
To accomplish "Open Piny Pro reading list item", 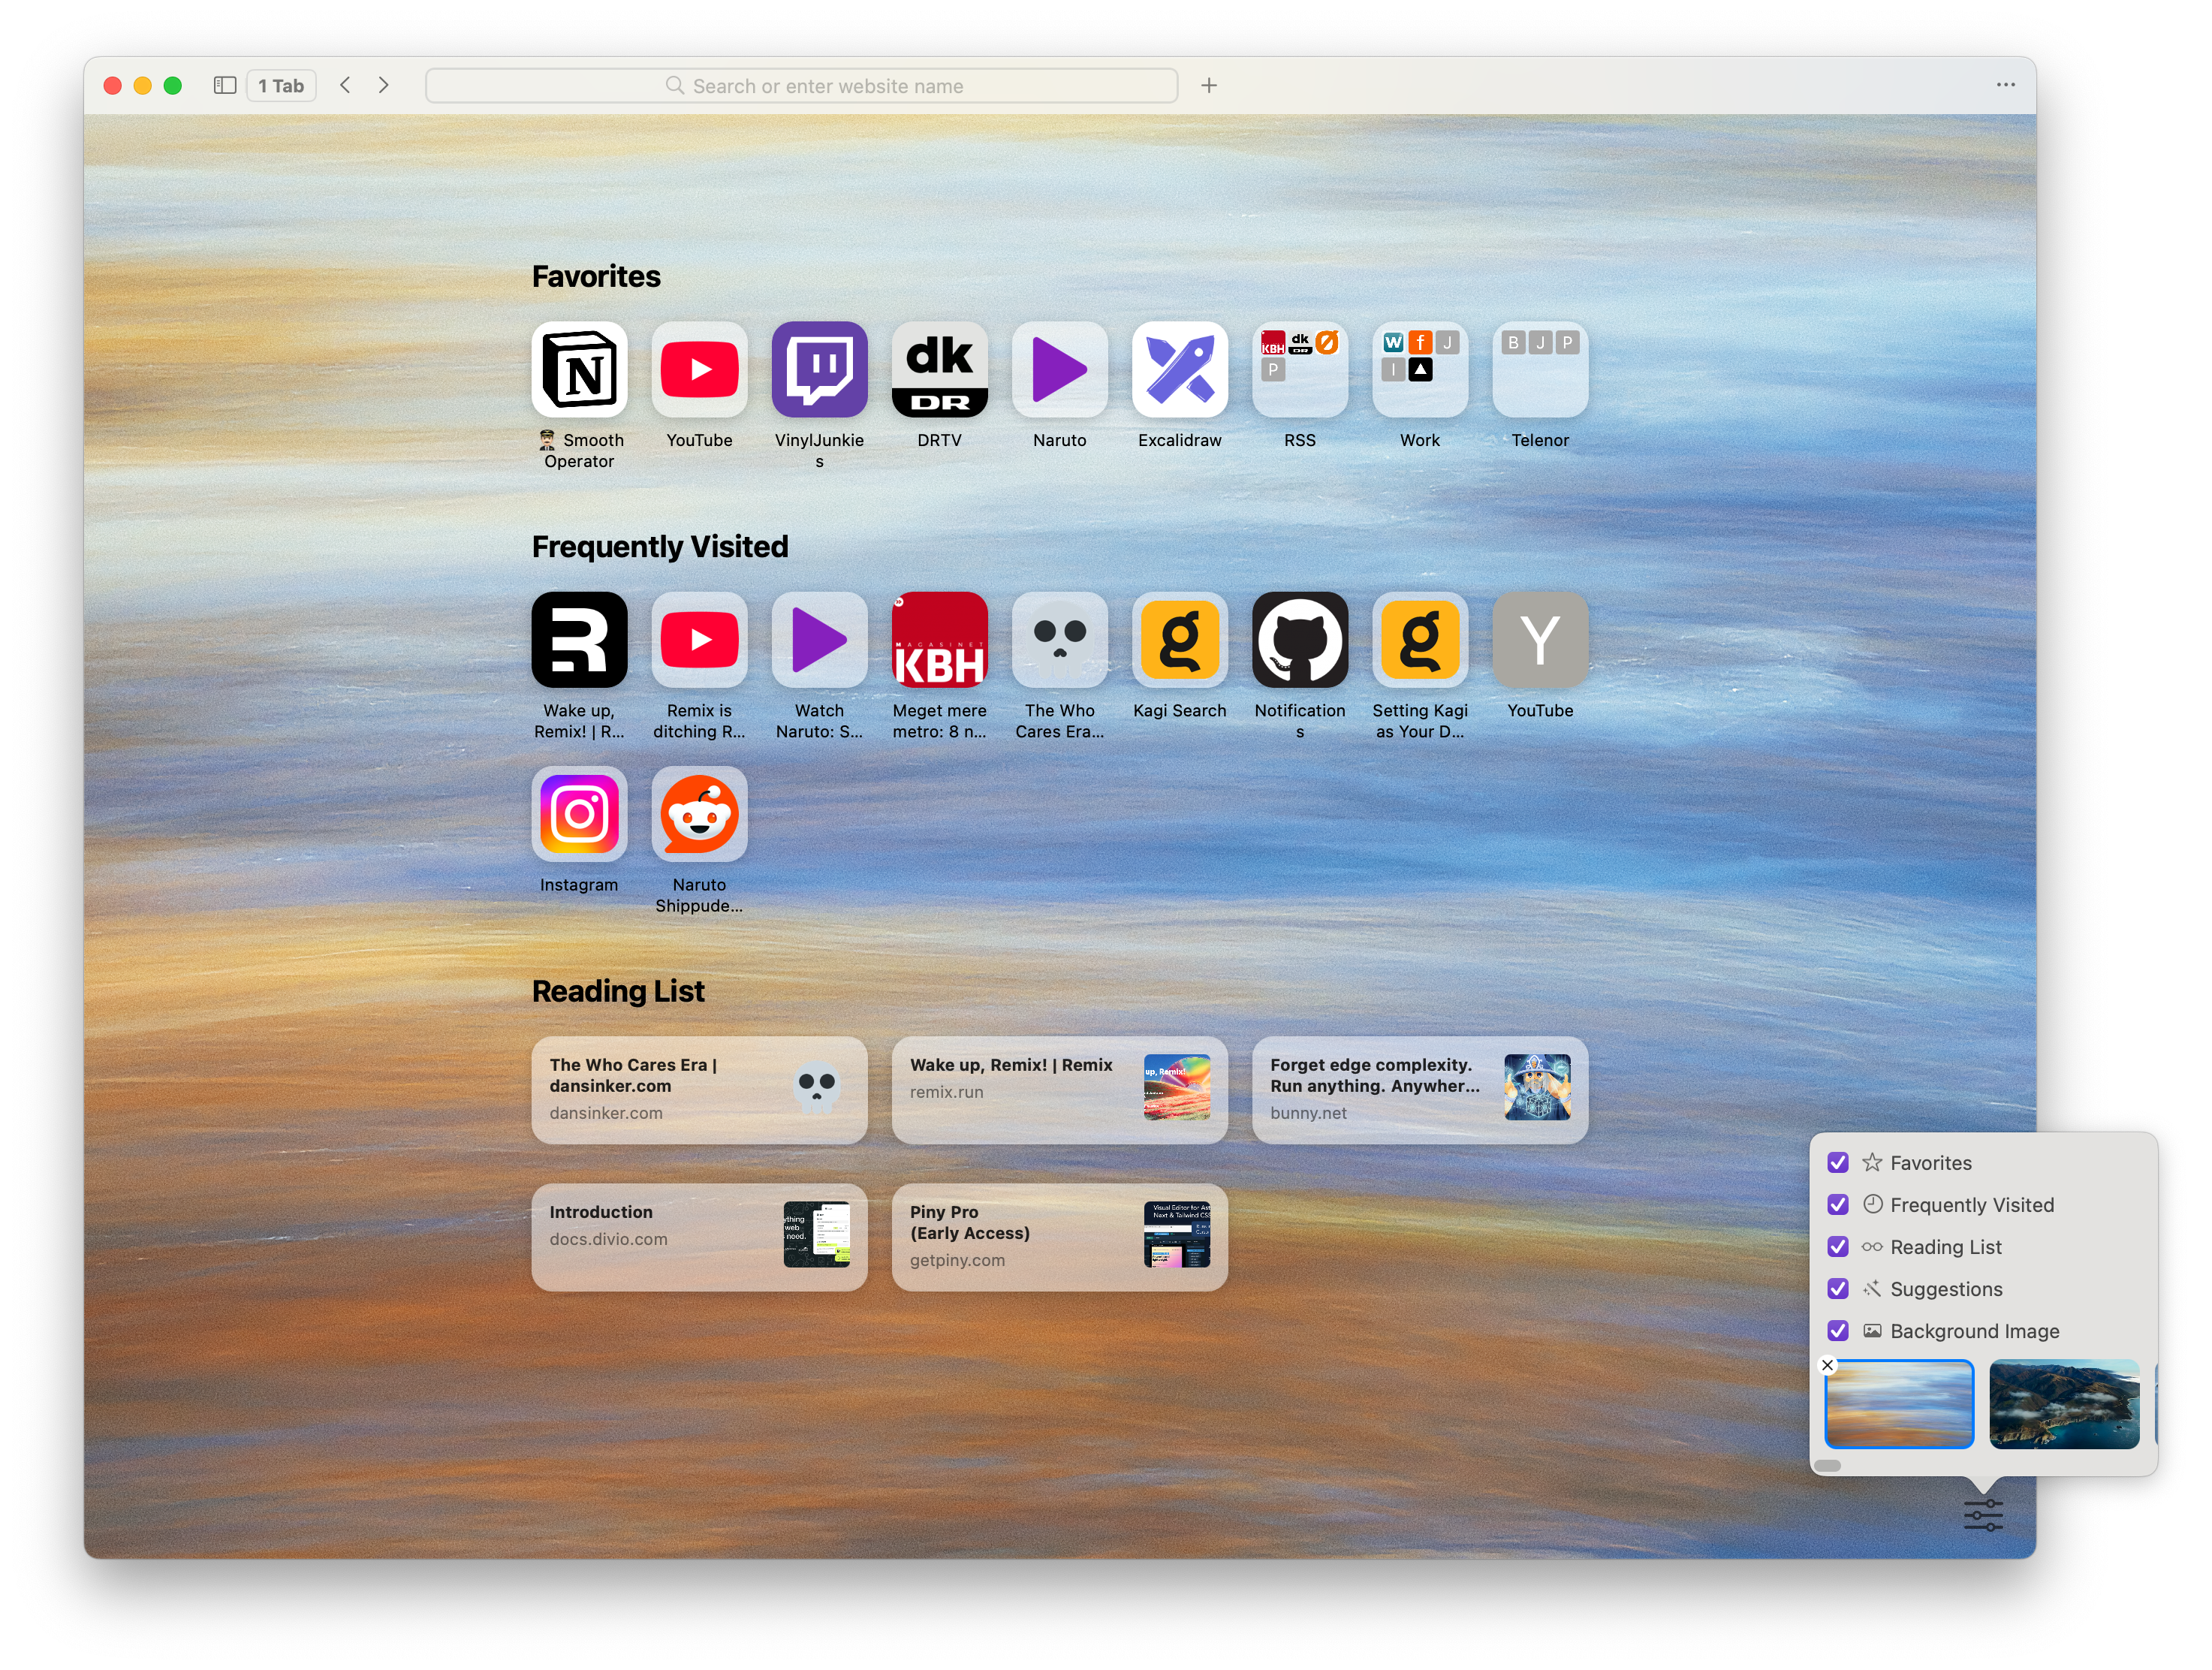I will [x=1059, y=1237].
